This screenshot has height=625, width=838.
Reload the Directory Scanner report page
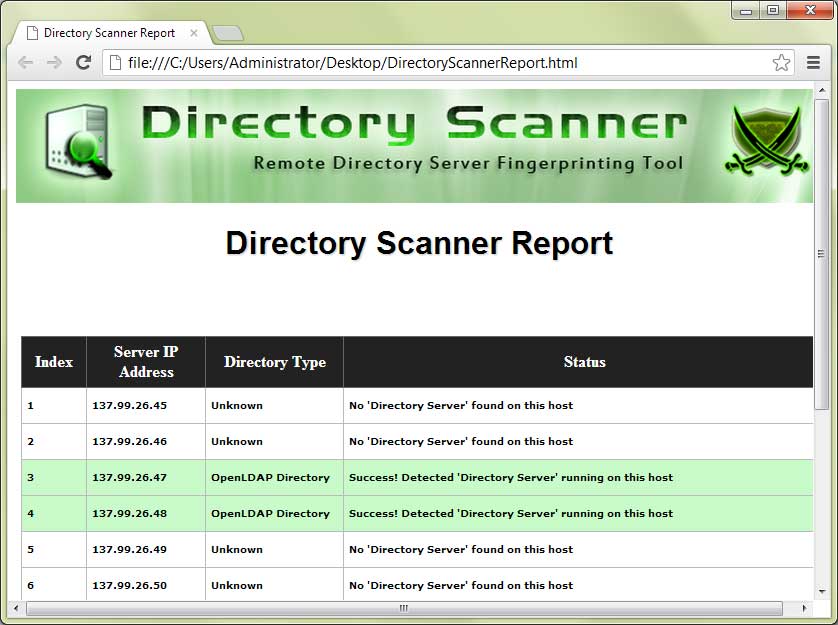(83, 63)
